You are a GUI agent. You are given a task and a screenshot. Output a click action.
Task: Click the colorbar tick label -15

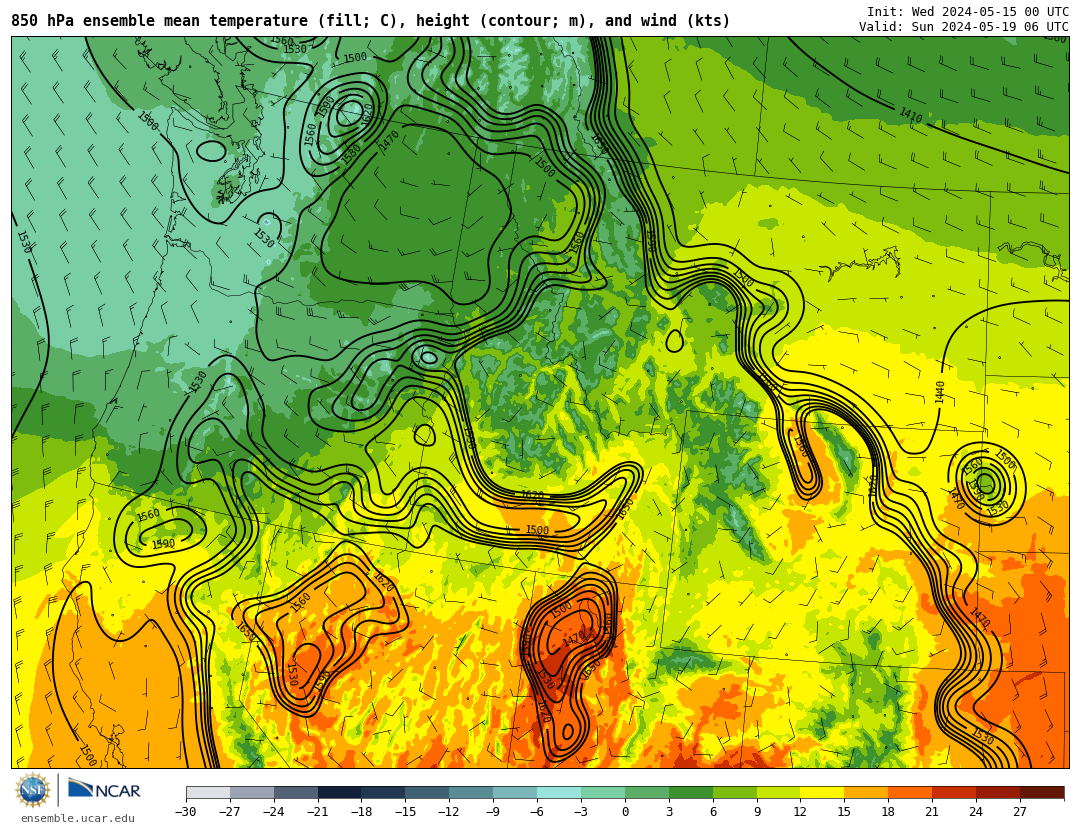click(406, 812)
